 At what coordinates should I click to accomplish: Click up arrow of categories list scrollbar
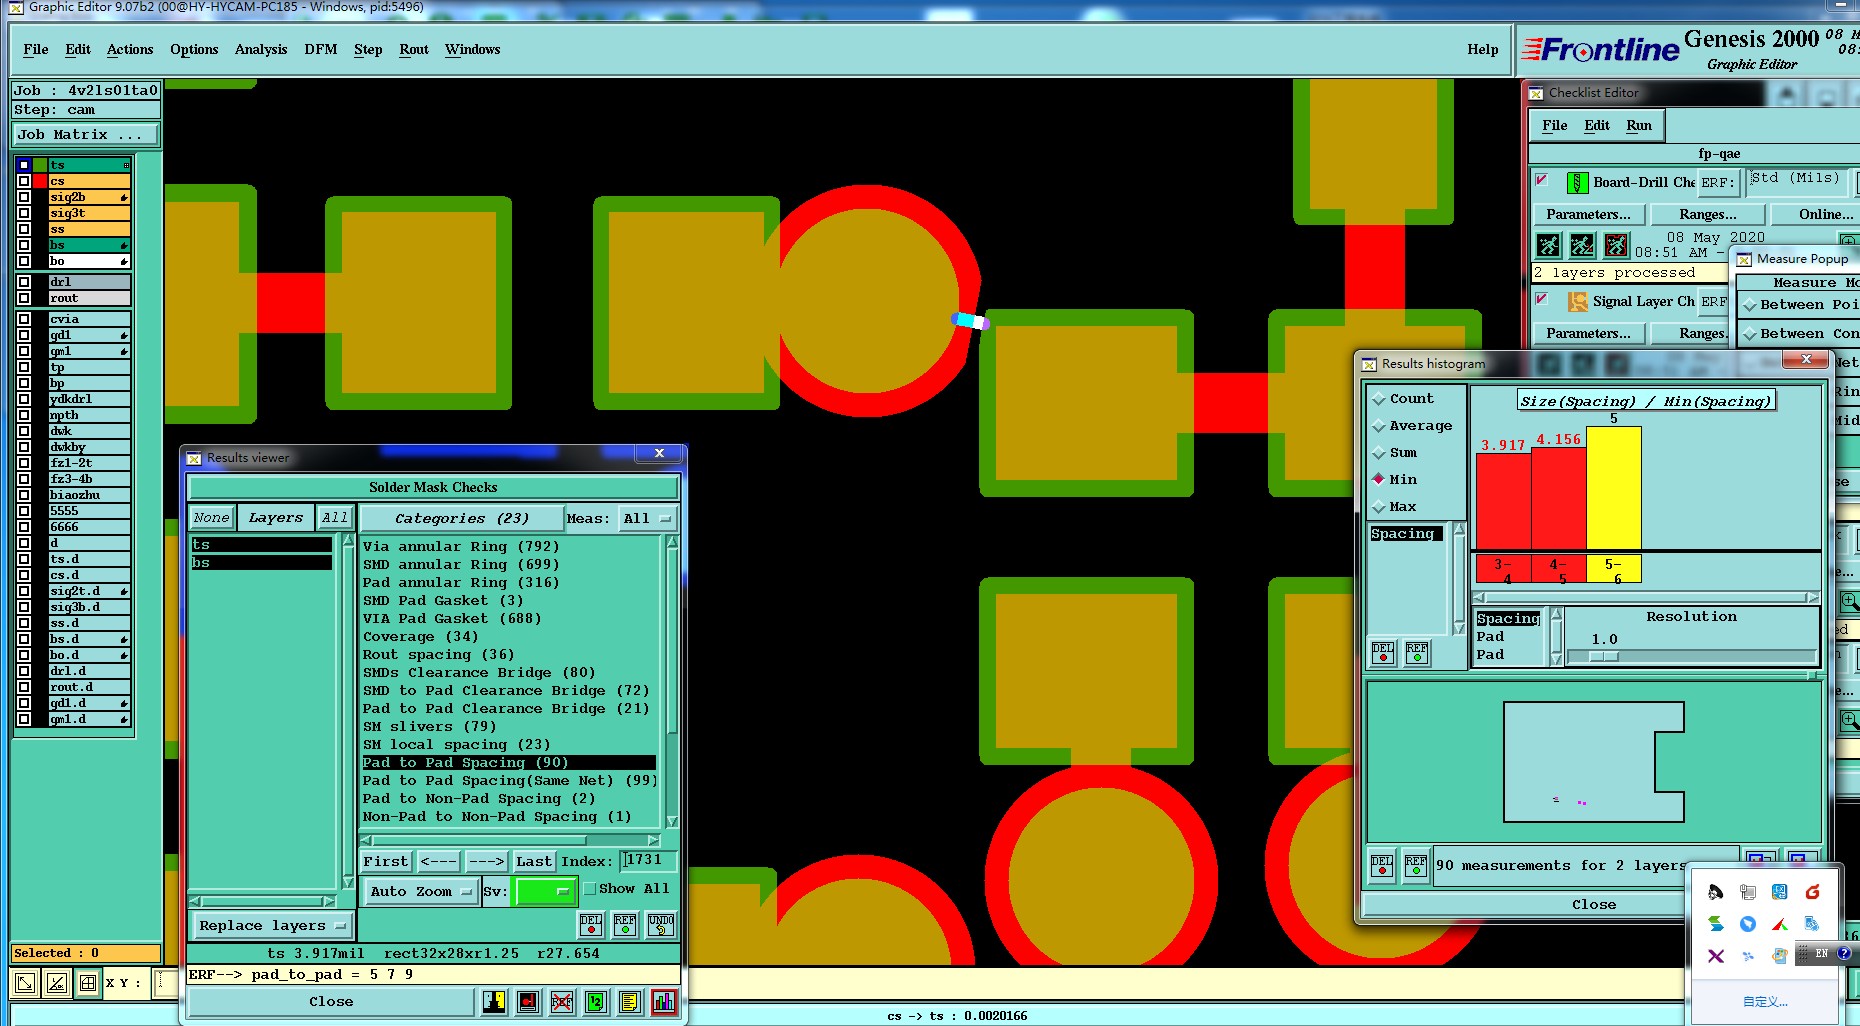(x=672, y=542)
